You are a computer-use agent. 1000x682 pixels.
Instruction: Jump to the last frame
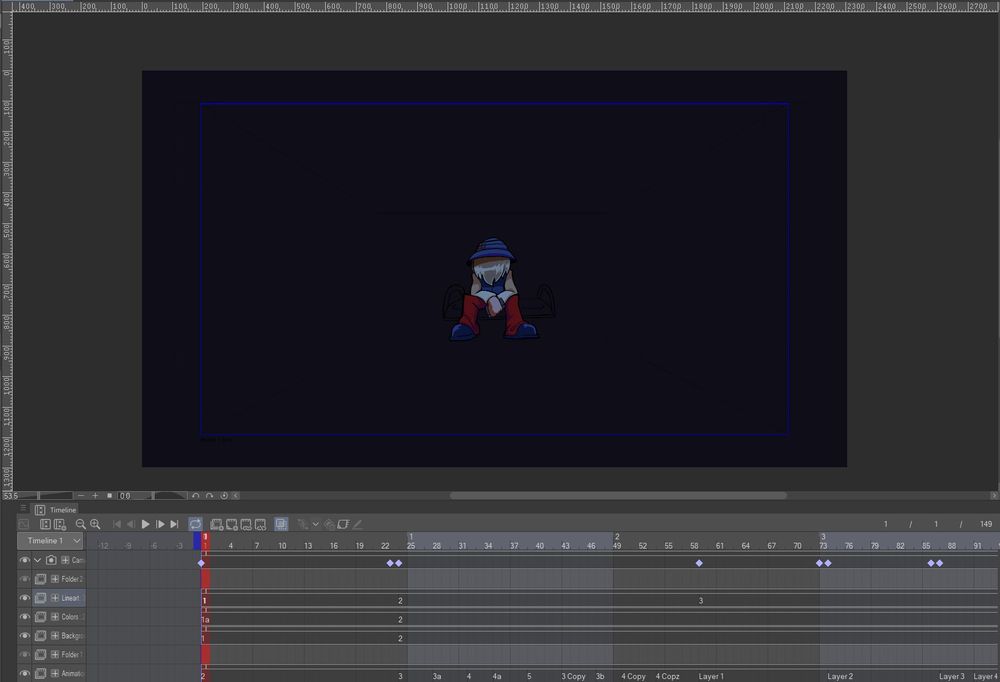[x=174, y=524]
